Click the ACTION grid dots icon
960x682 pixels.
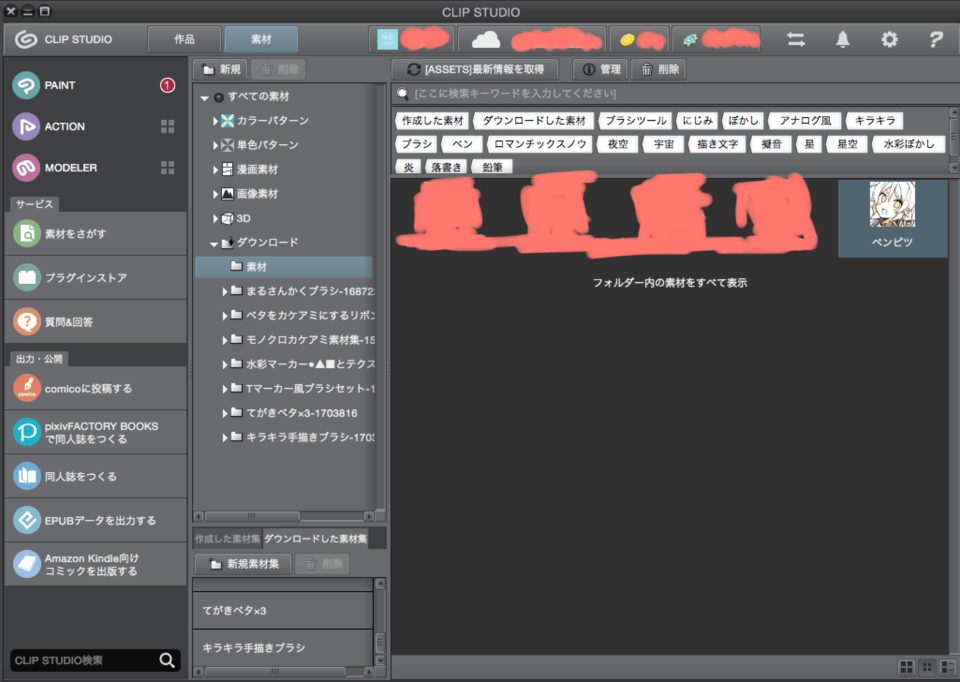[x=167, y=126]
